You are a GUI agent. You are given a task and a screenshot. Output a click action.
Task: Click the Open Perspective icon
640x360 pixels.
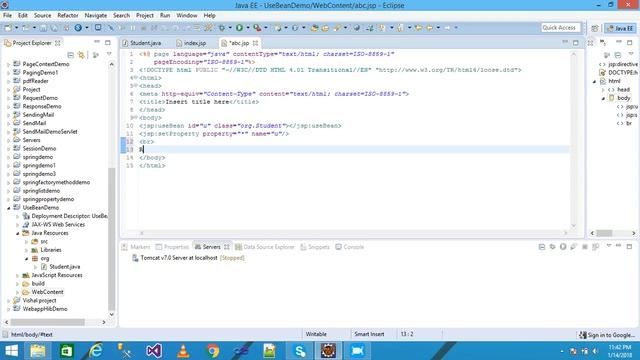point(595,28)
